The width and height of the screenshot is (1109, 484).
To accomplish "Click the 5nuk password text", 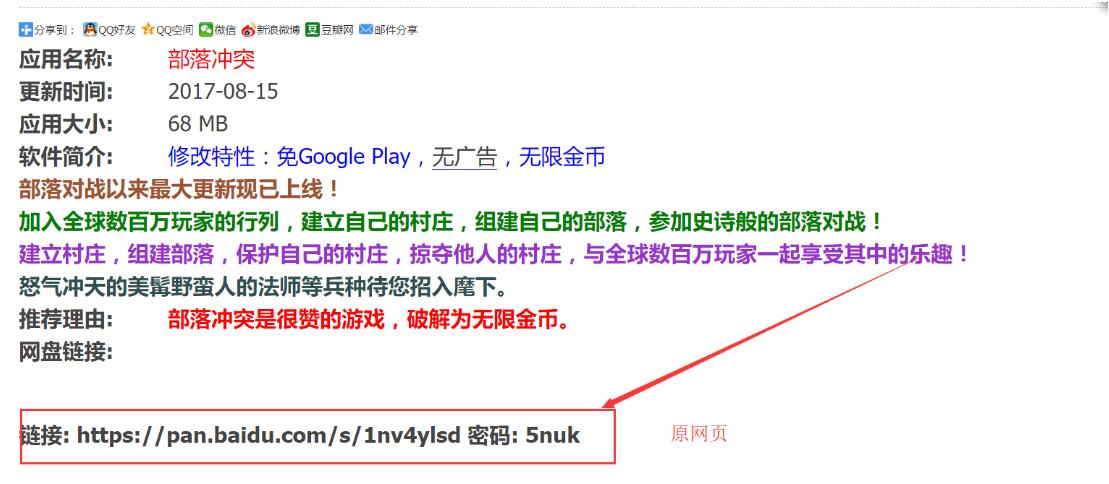I will 553,435.
